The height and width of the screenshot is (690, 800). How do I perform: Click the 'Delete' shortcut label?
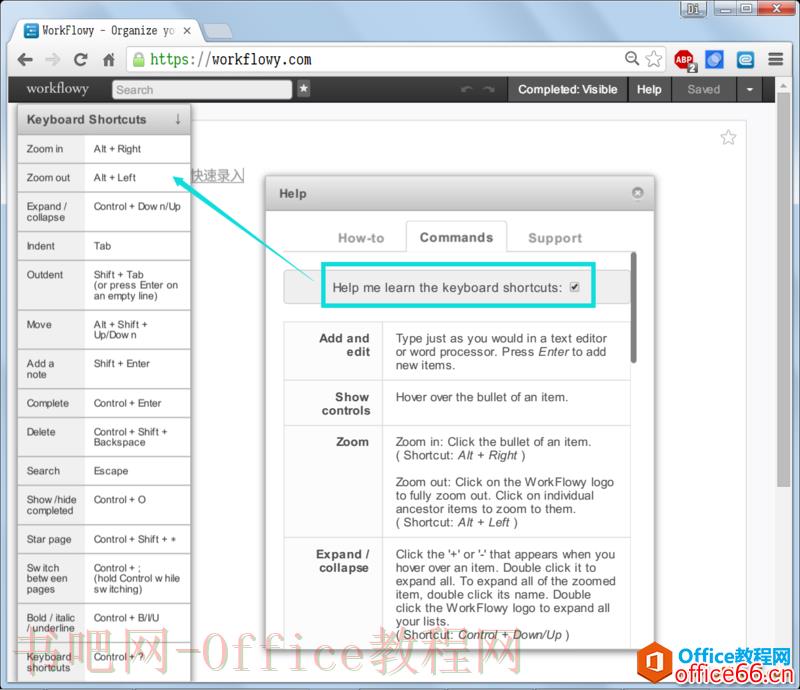41,432
